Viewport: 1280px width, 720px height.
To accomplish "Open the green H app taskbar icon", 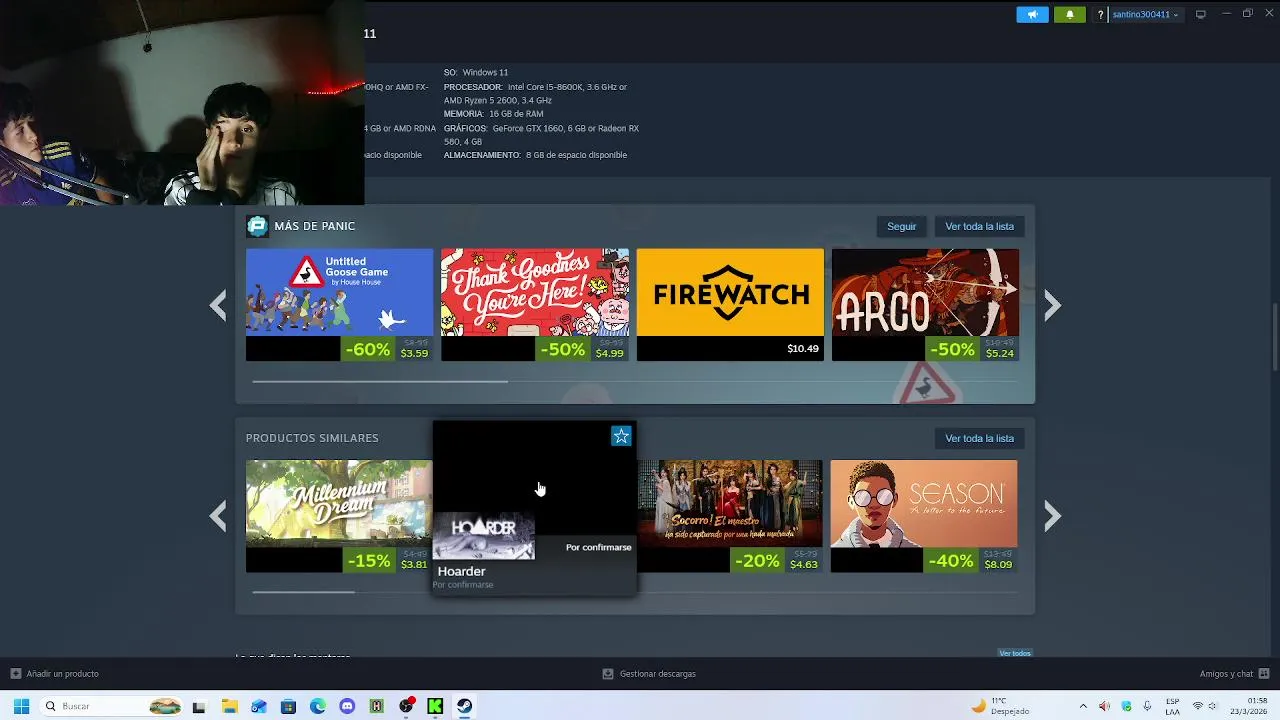I will point(377,706).
